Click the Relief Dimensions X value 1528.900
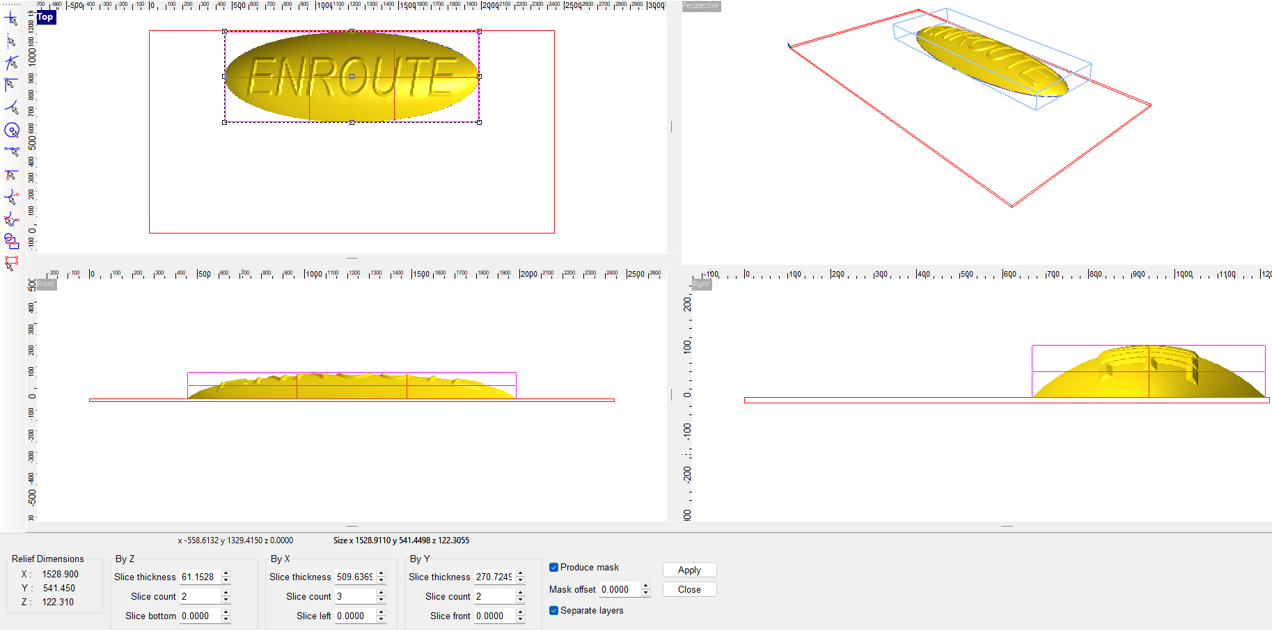This screenshot has height=630, width=1272. 60,574
